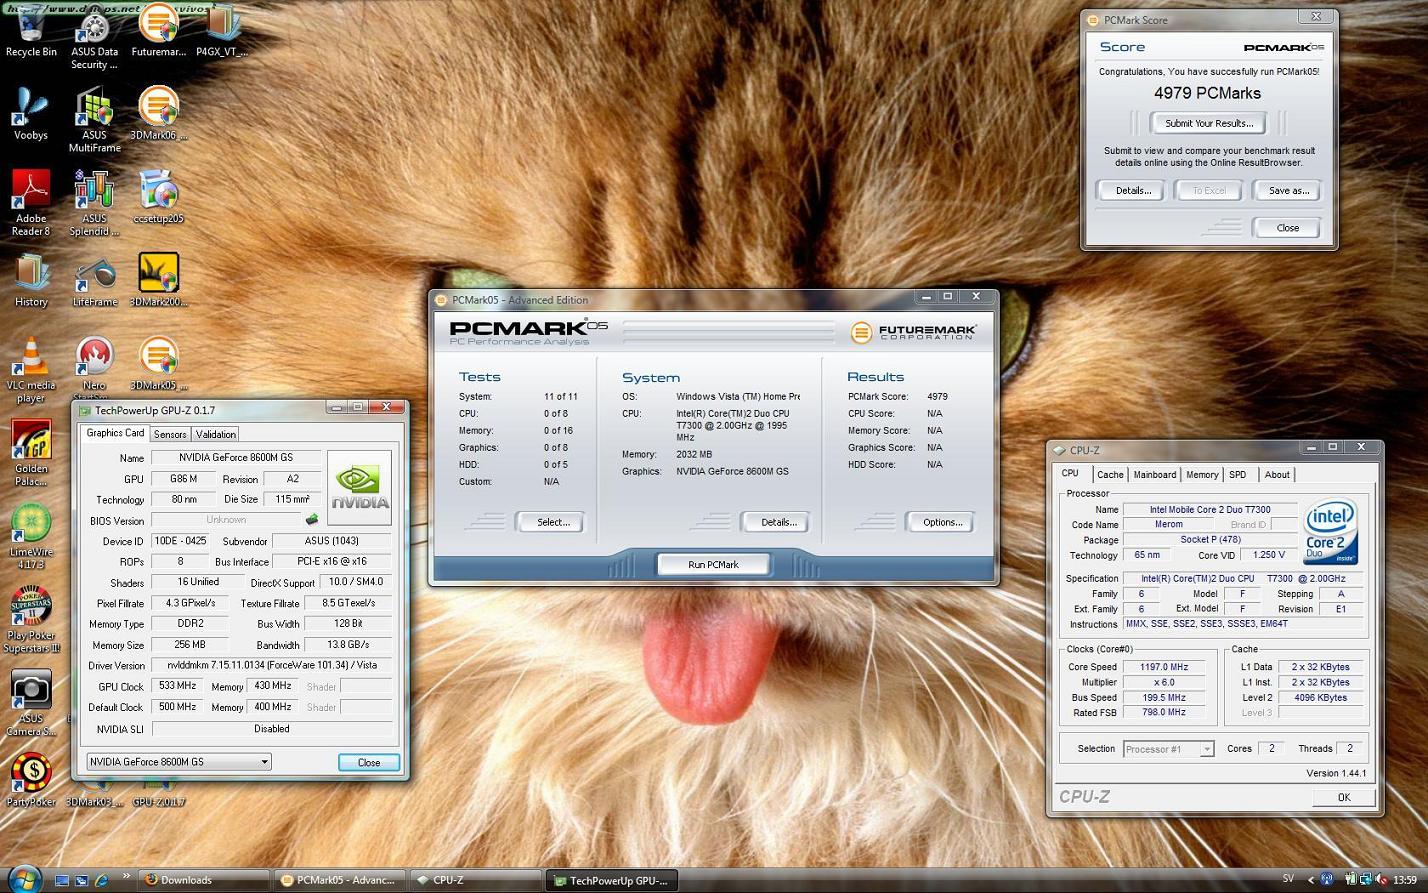
Task: Click the taskbar clock showing 13:59
Action: (1405, 880)
